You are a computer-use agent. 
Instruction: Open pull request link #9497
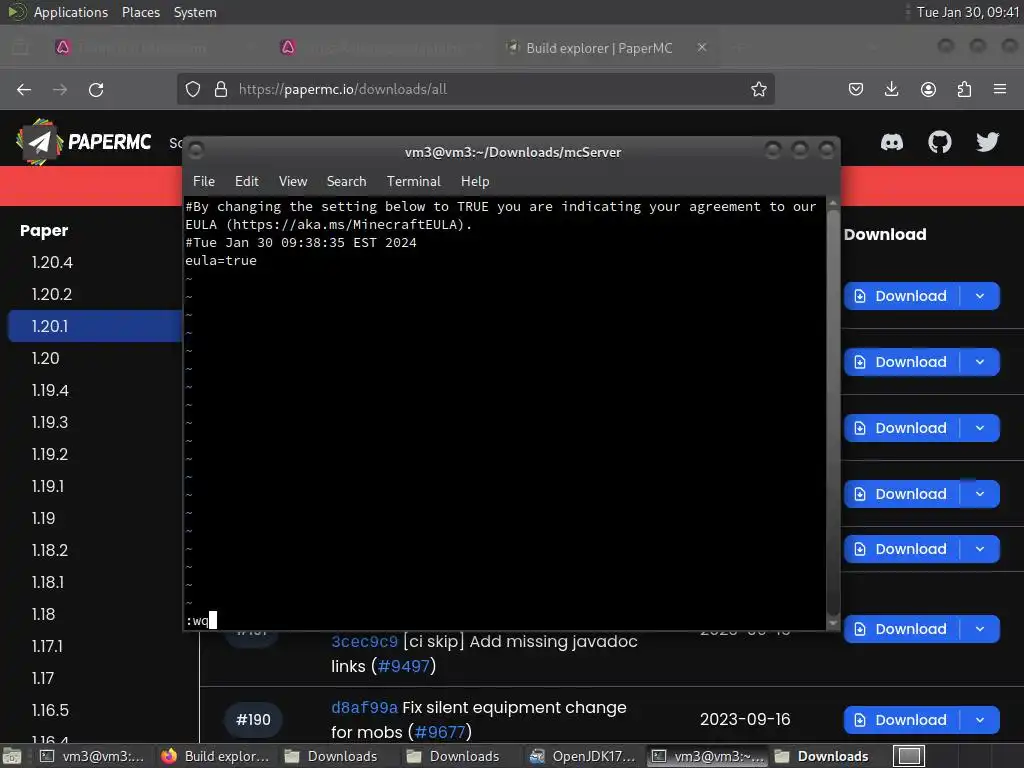tap(404, 667)
